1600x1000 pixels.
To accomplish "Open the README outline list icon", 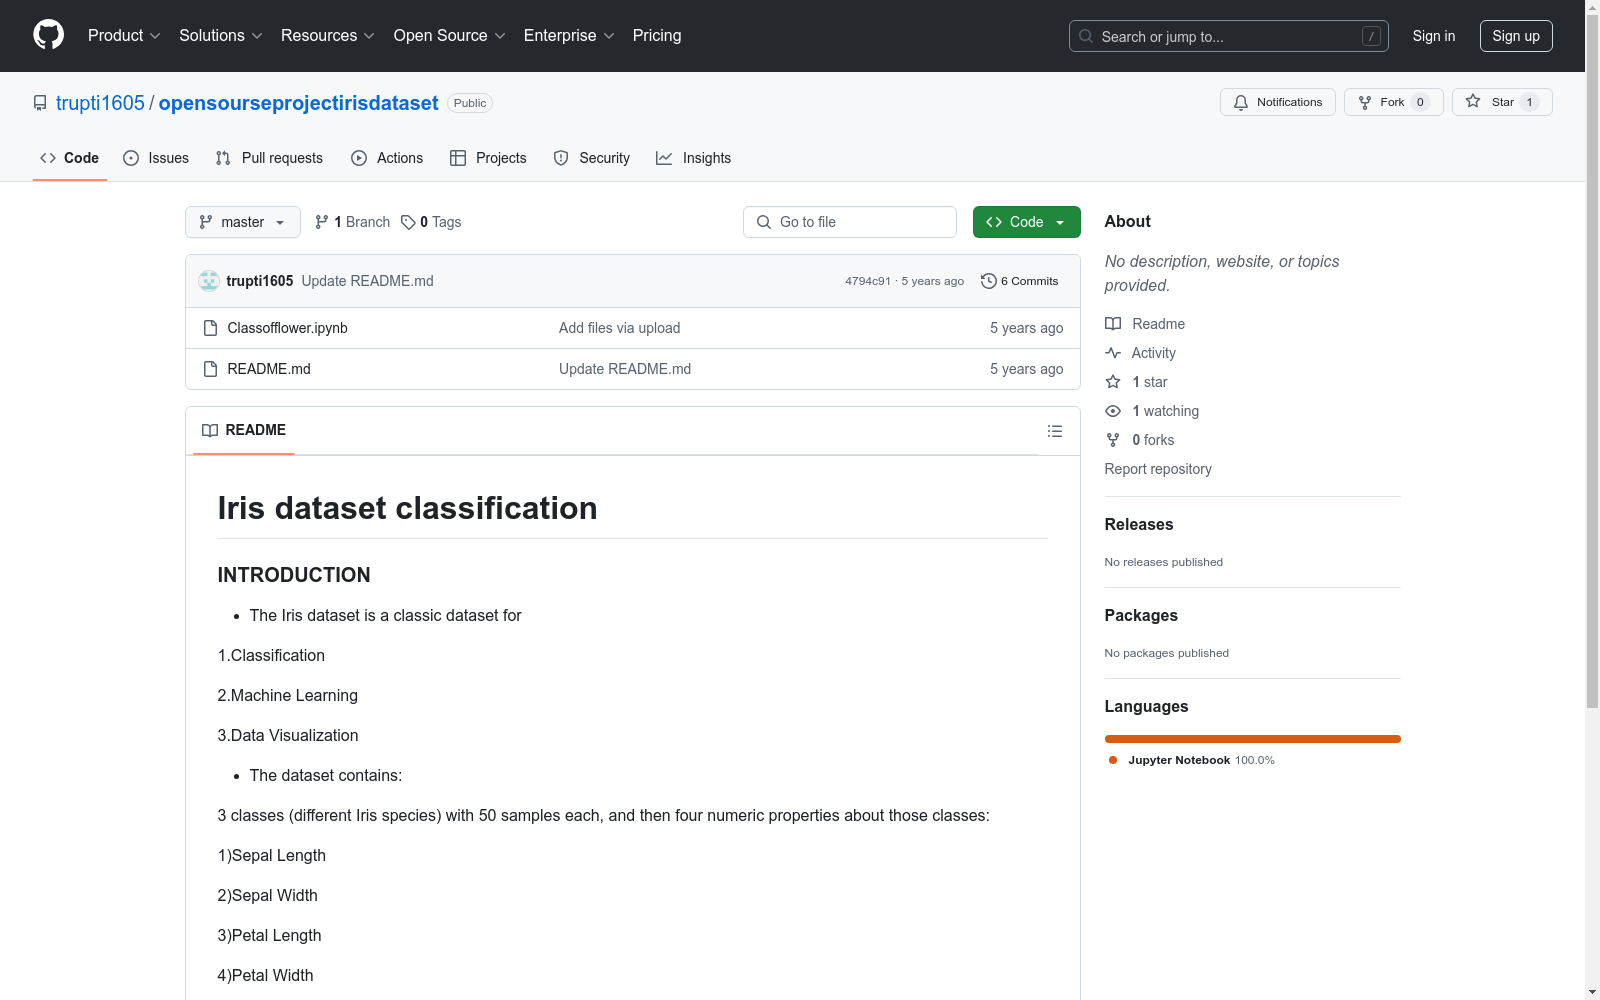I will click(x=1055, y=431).
